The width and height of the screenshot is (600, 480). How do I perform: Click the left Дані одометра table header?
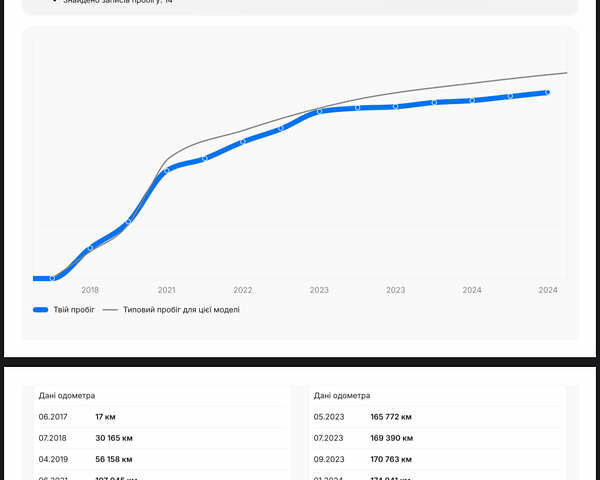(67, 395)
